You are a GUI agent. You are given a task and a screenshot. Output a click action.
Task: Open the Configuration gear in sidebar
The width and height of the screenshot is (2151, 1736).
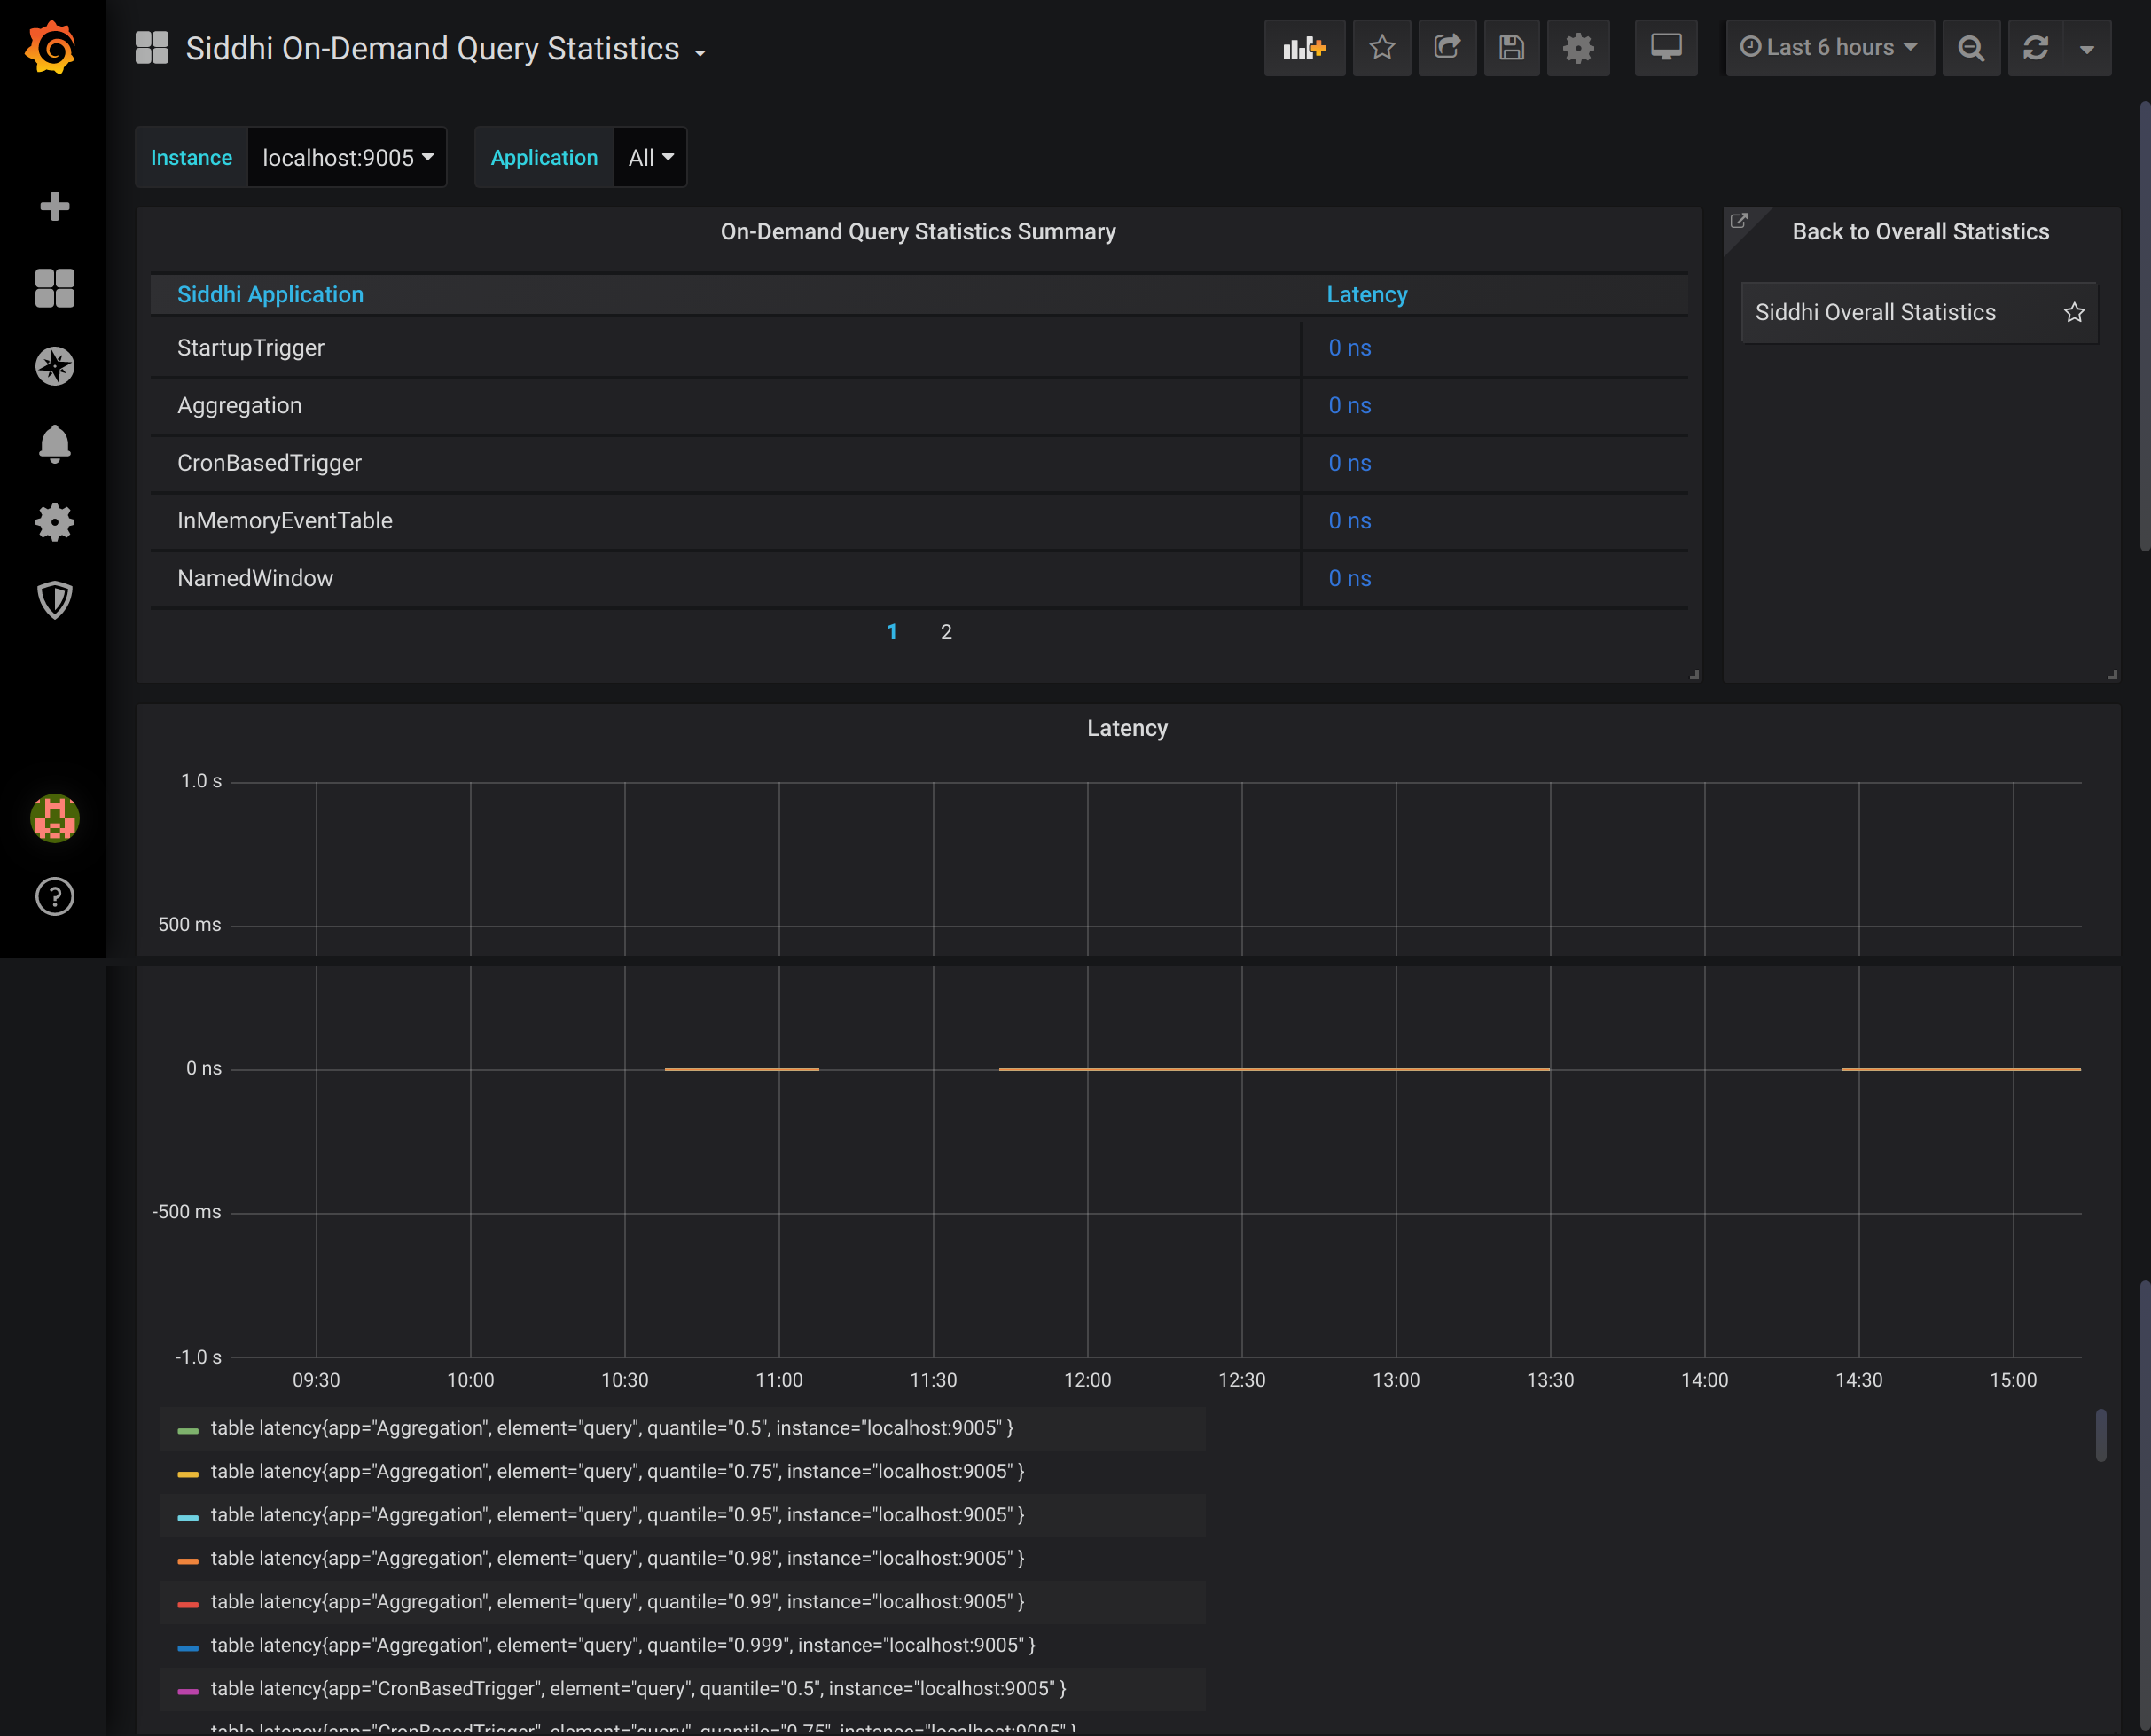point(54,522)
